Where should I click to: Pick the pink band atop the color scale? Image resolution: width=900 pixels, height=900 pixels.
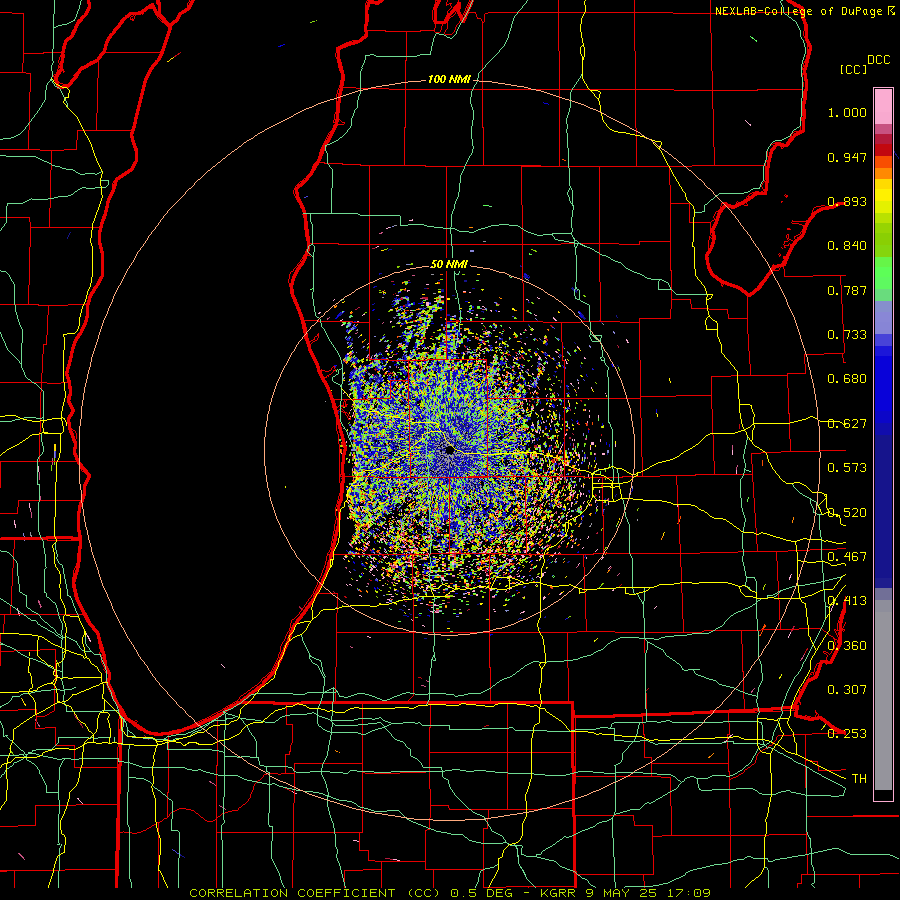883,107
